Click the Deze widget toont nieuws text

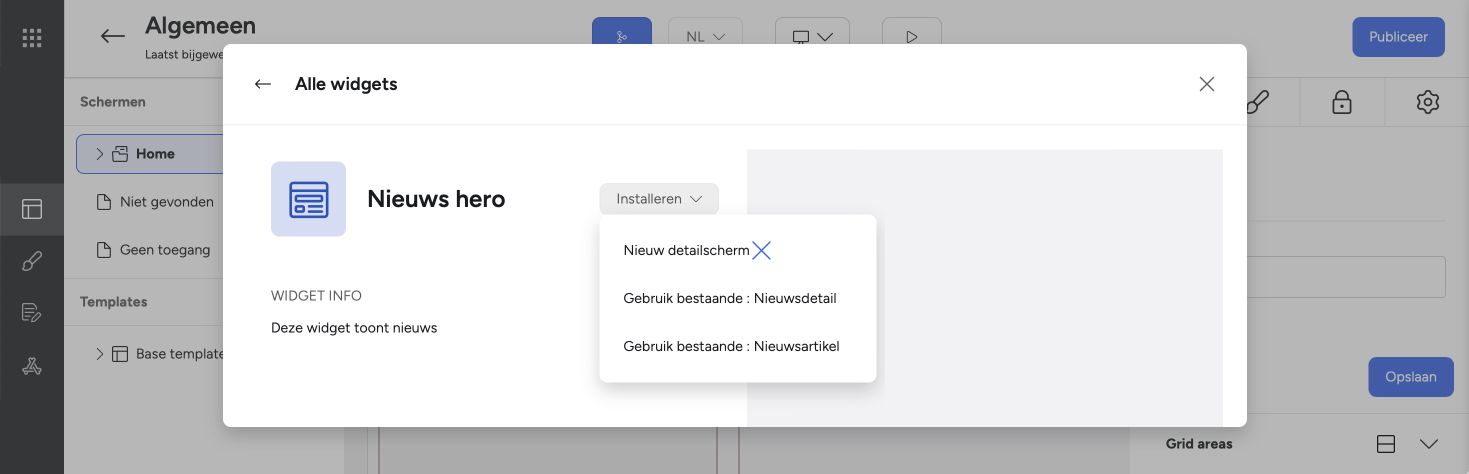pos(354,328)
